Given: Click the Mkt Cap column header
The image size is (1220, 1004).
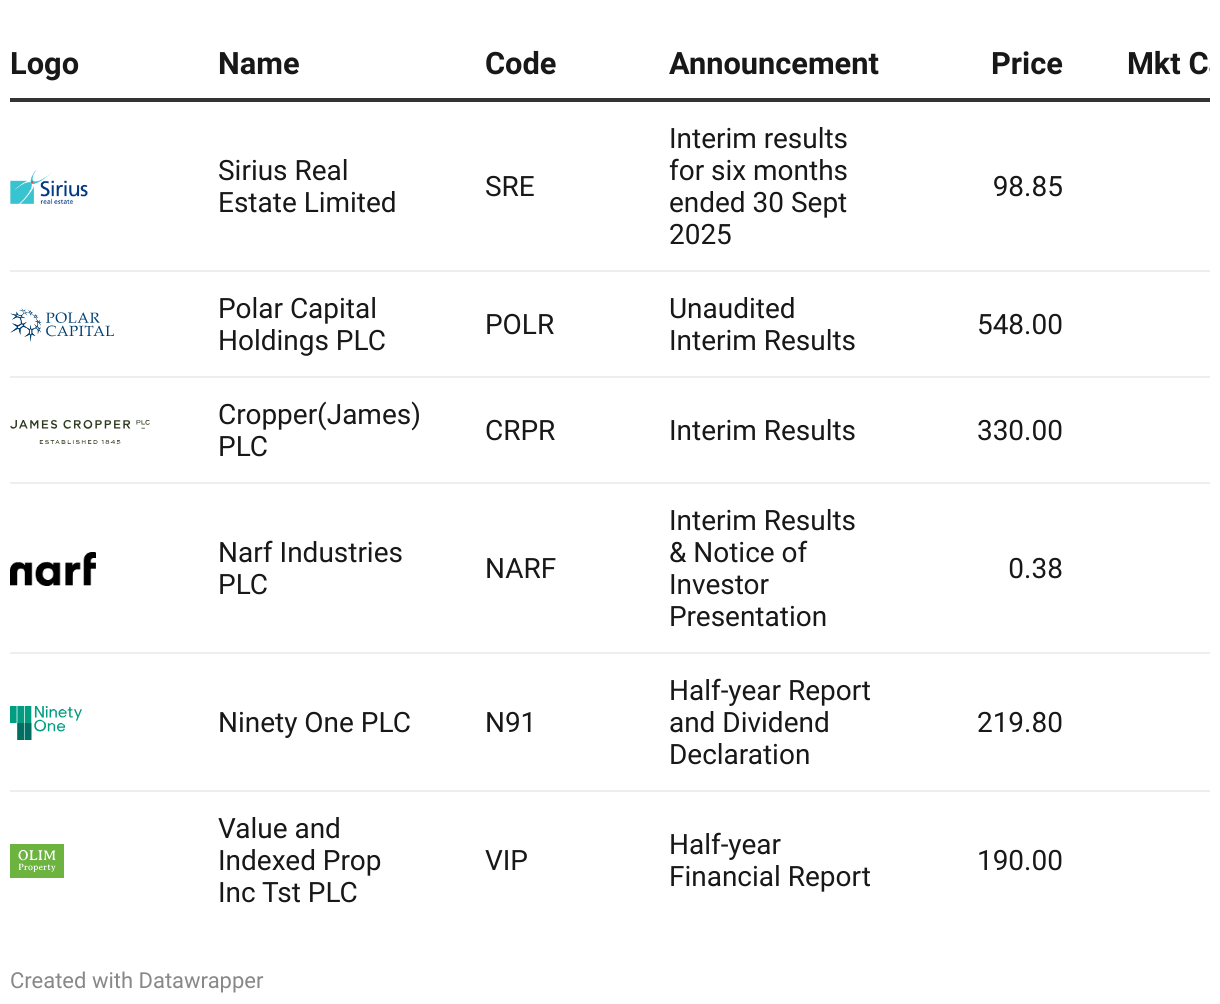Looking at the screenshot, I should click(1167, 64).
